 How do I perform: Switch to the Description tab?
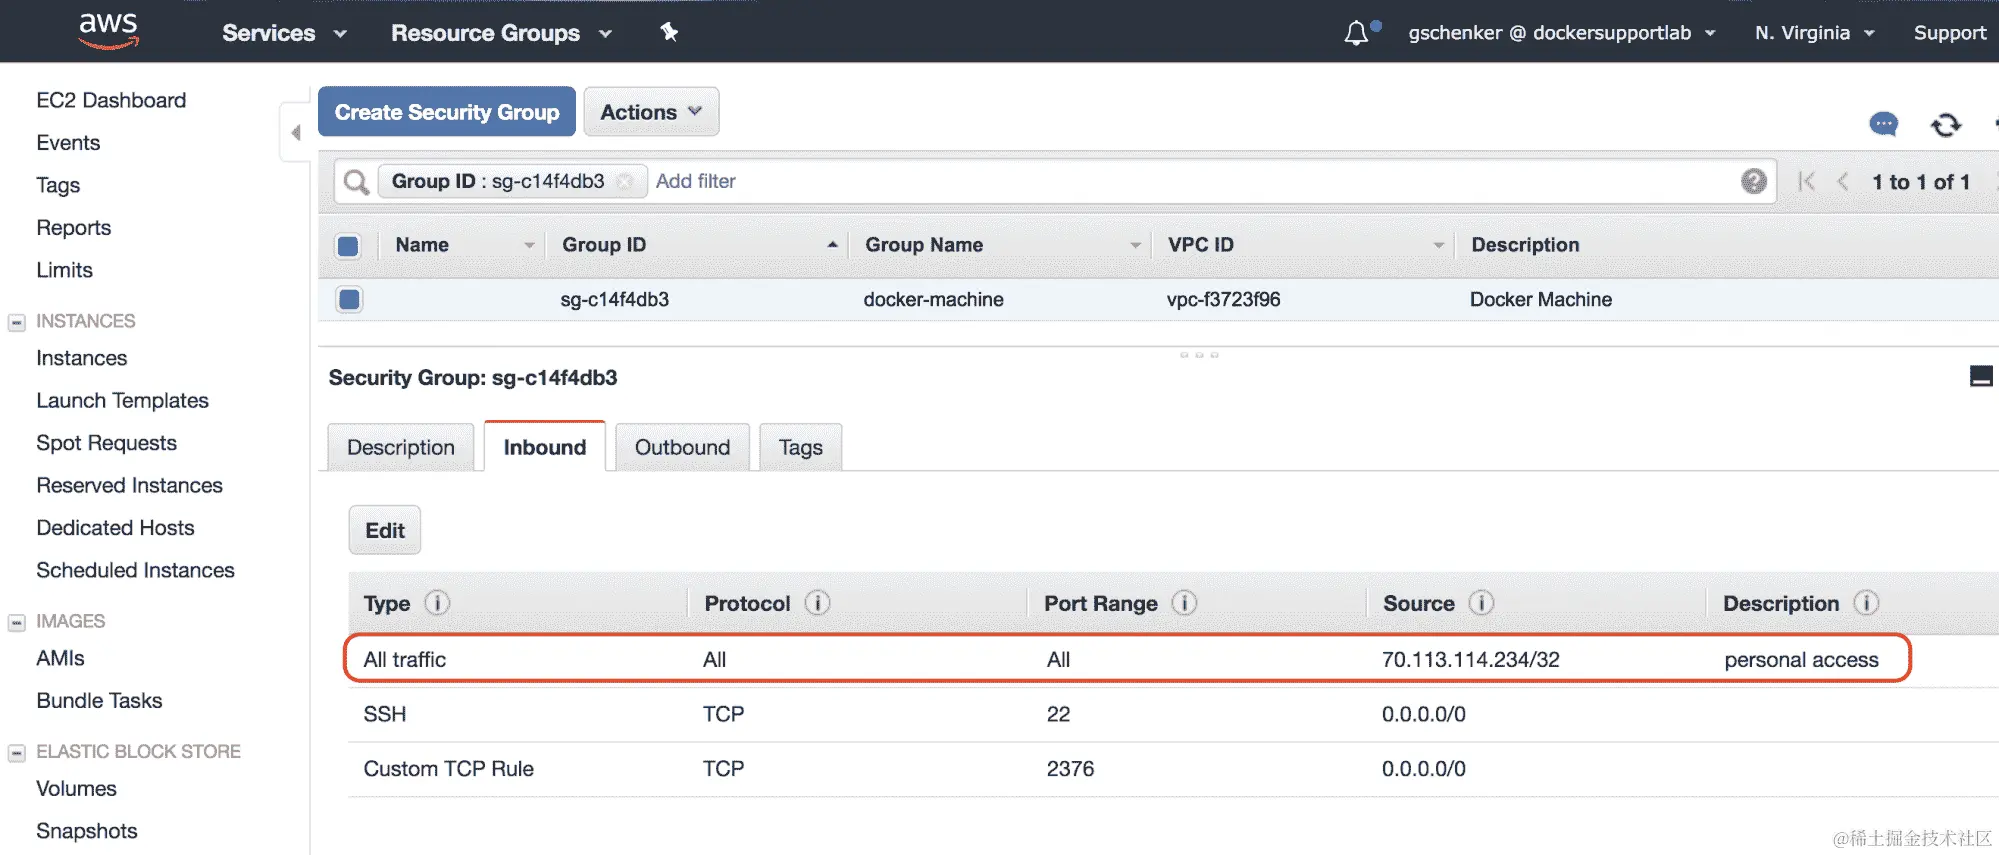tap(401, 447)
